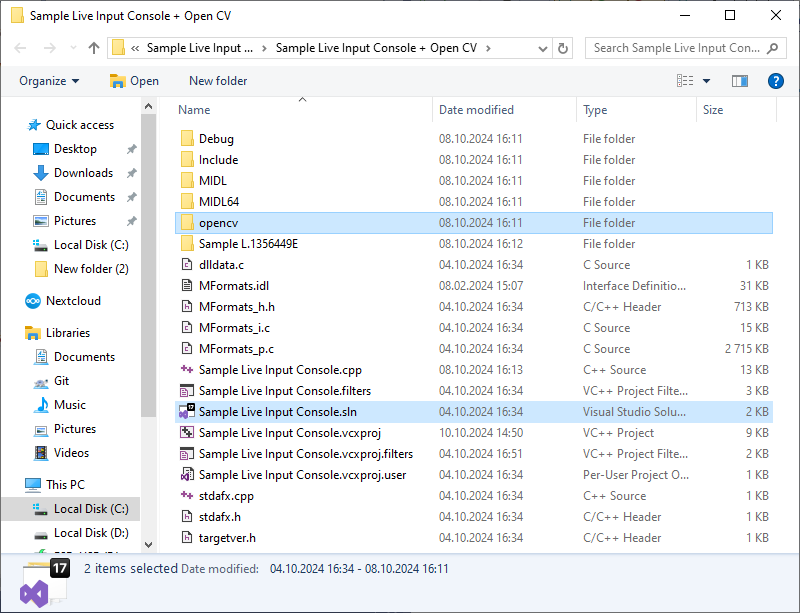The height and width of the screenshot is (613, 800).
Task: Open the Music library icon
Action: 40,405
